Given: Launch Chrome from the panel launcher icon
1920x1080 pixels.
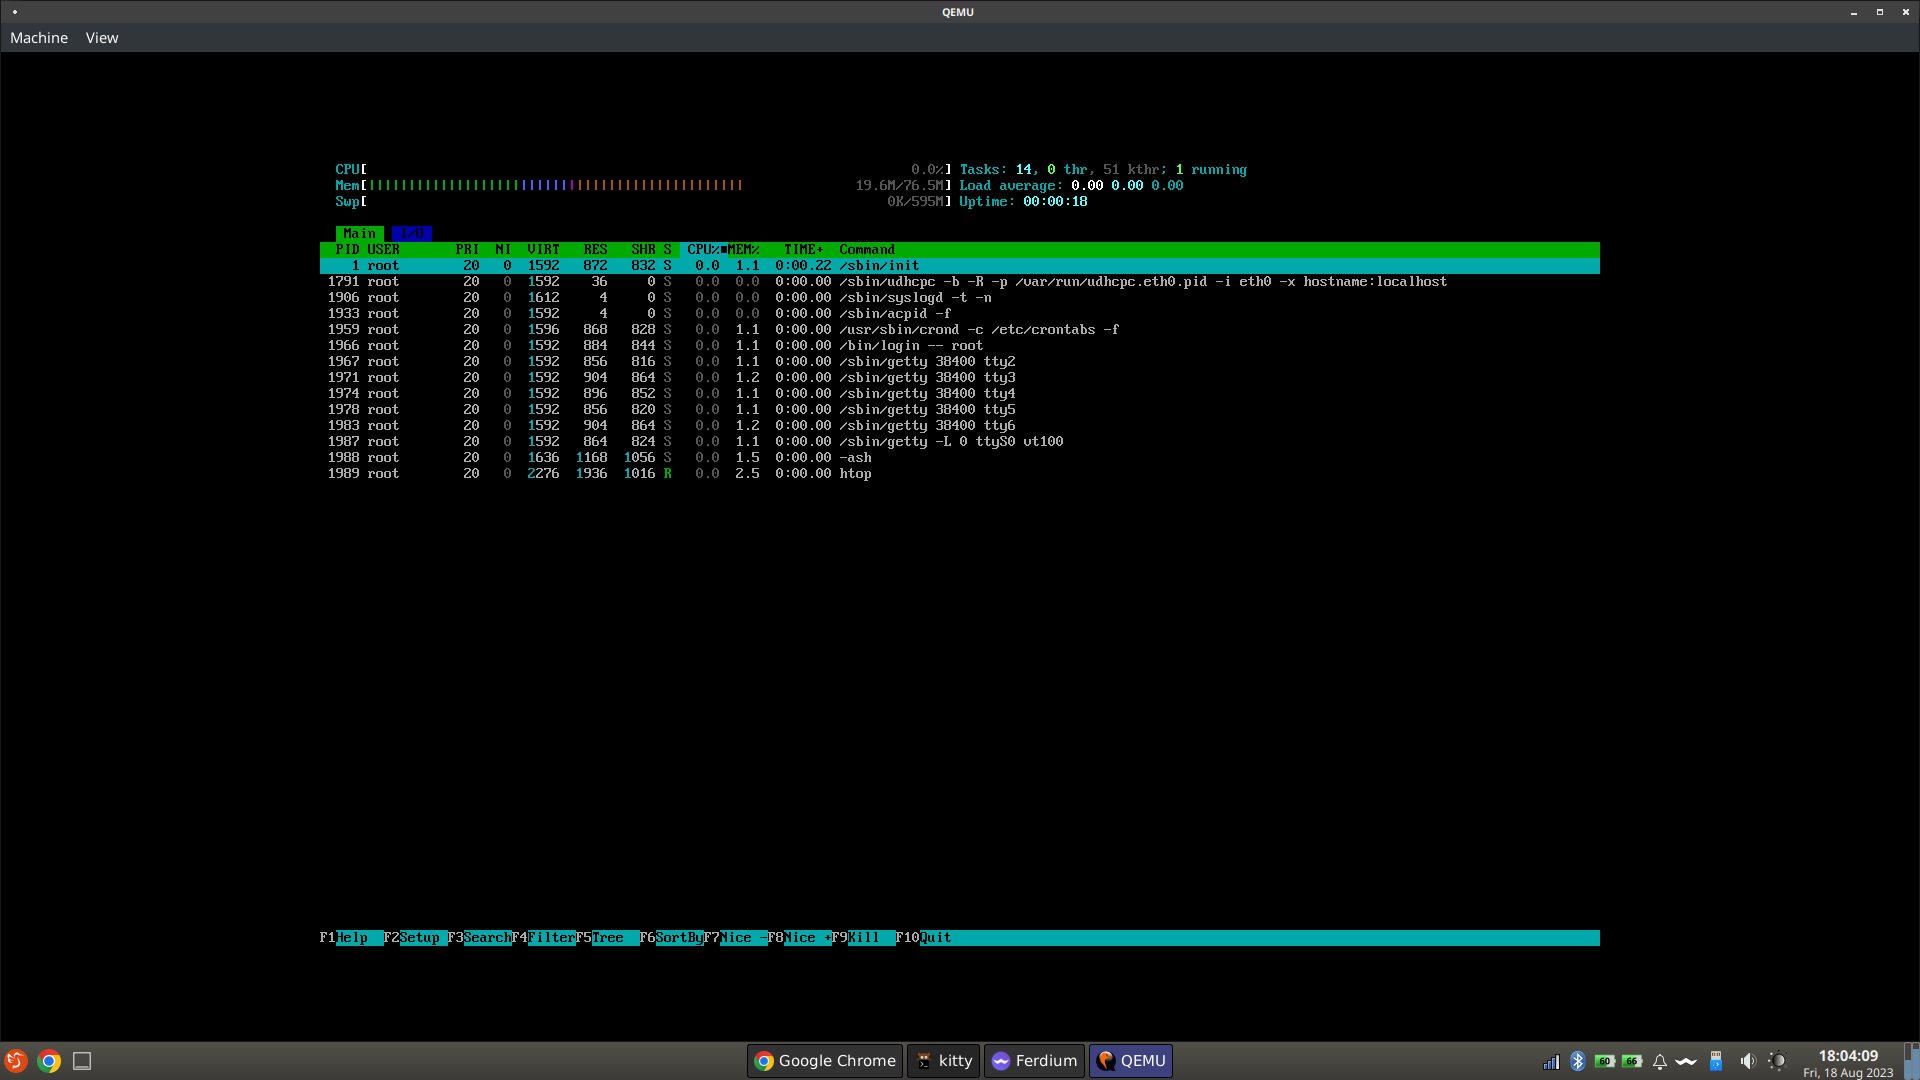Looking at the screenshot, I should pyautogui.click(x=49, y=1061).
